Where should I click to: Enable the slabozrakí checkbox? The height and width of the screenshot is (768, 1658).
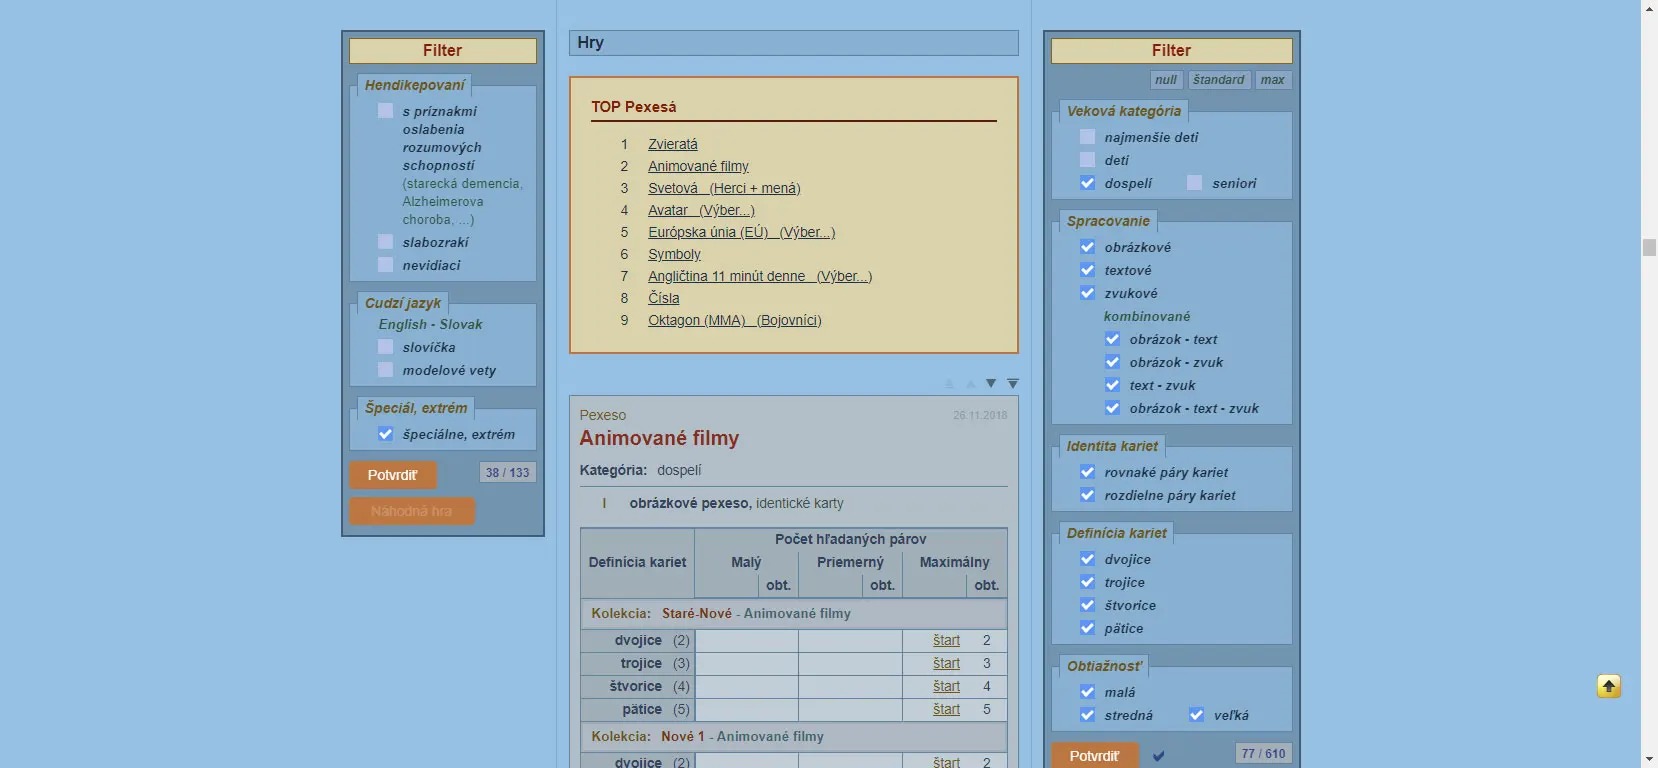[x=385, y=242]
